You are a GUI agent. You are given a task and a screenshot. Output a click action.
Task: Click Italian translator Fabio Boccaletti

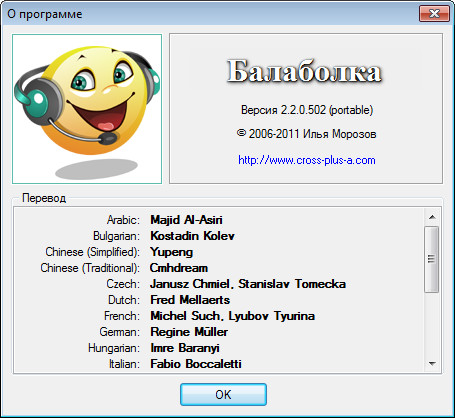[x=196, y=364]
